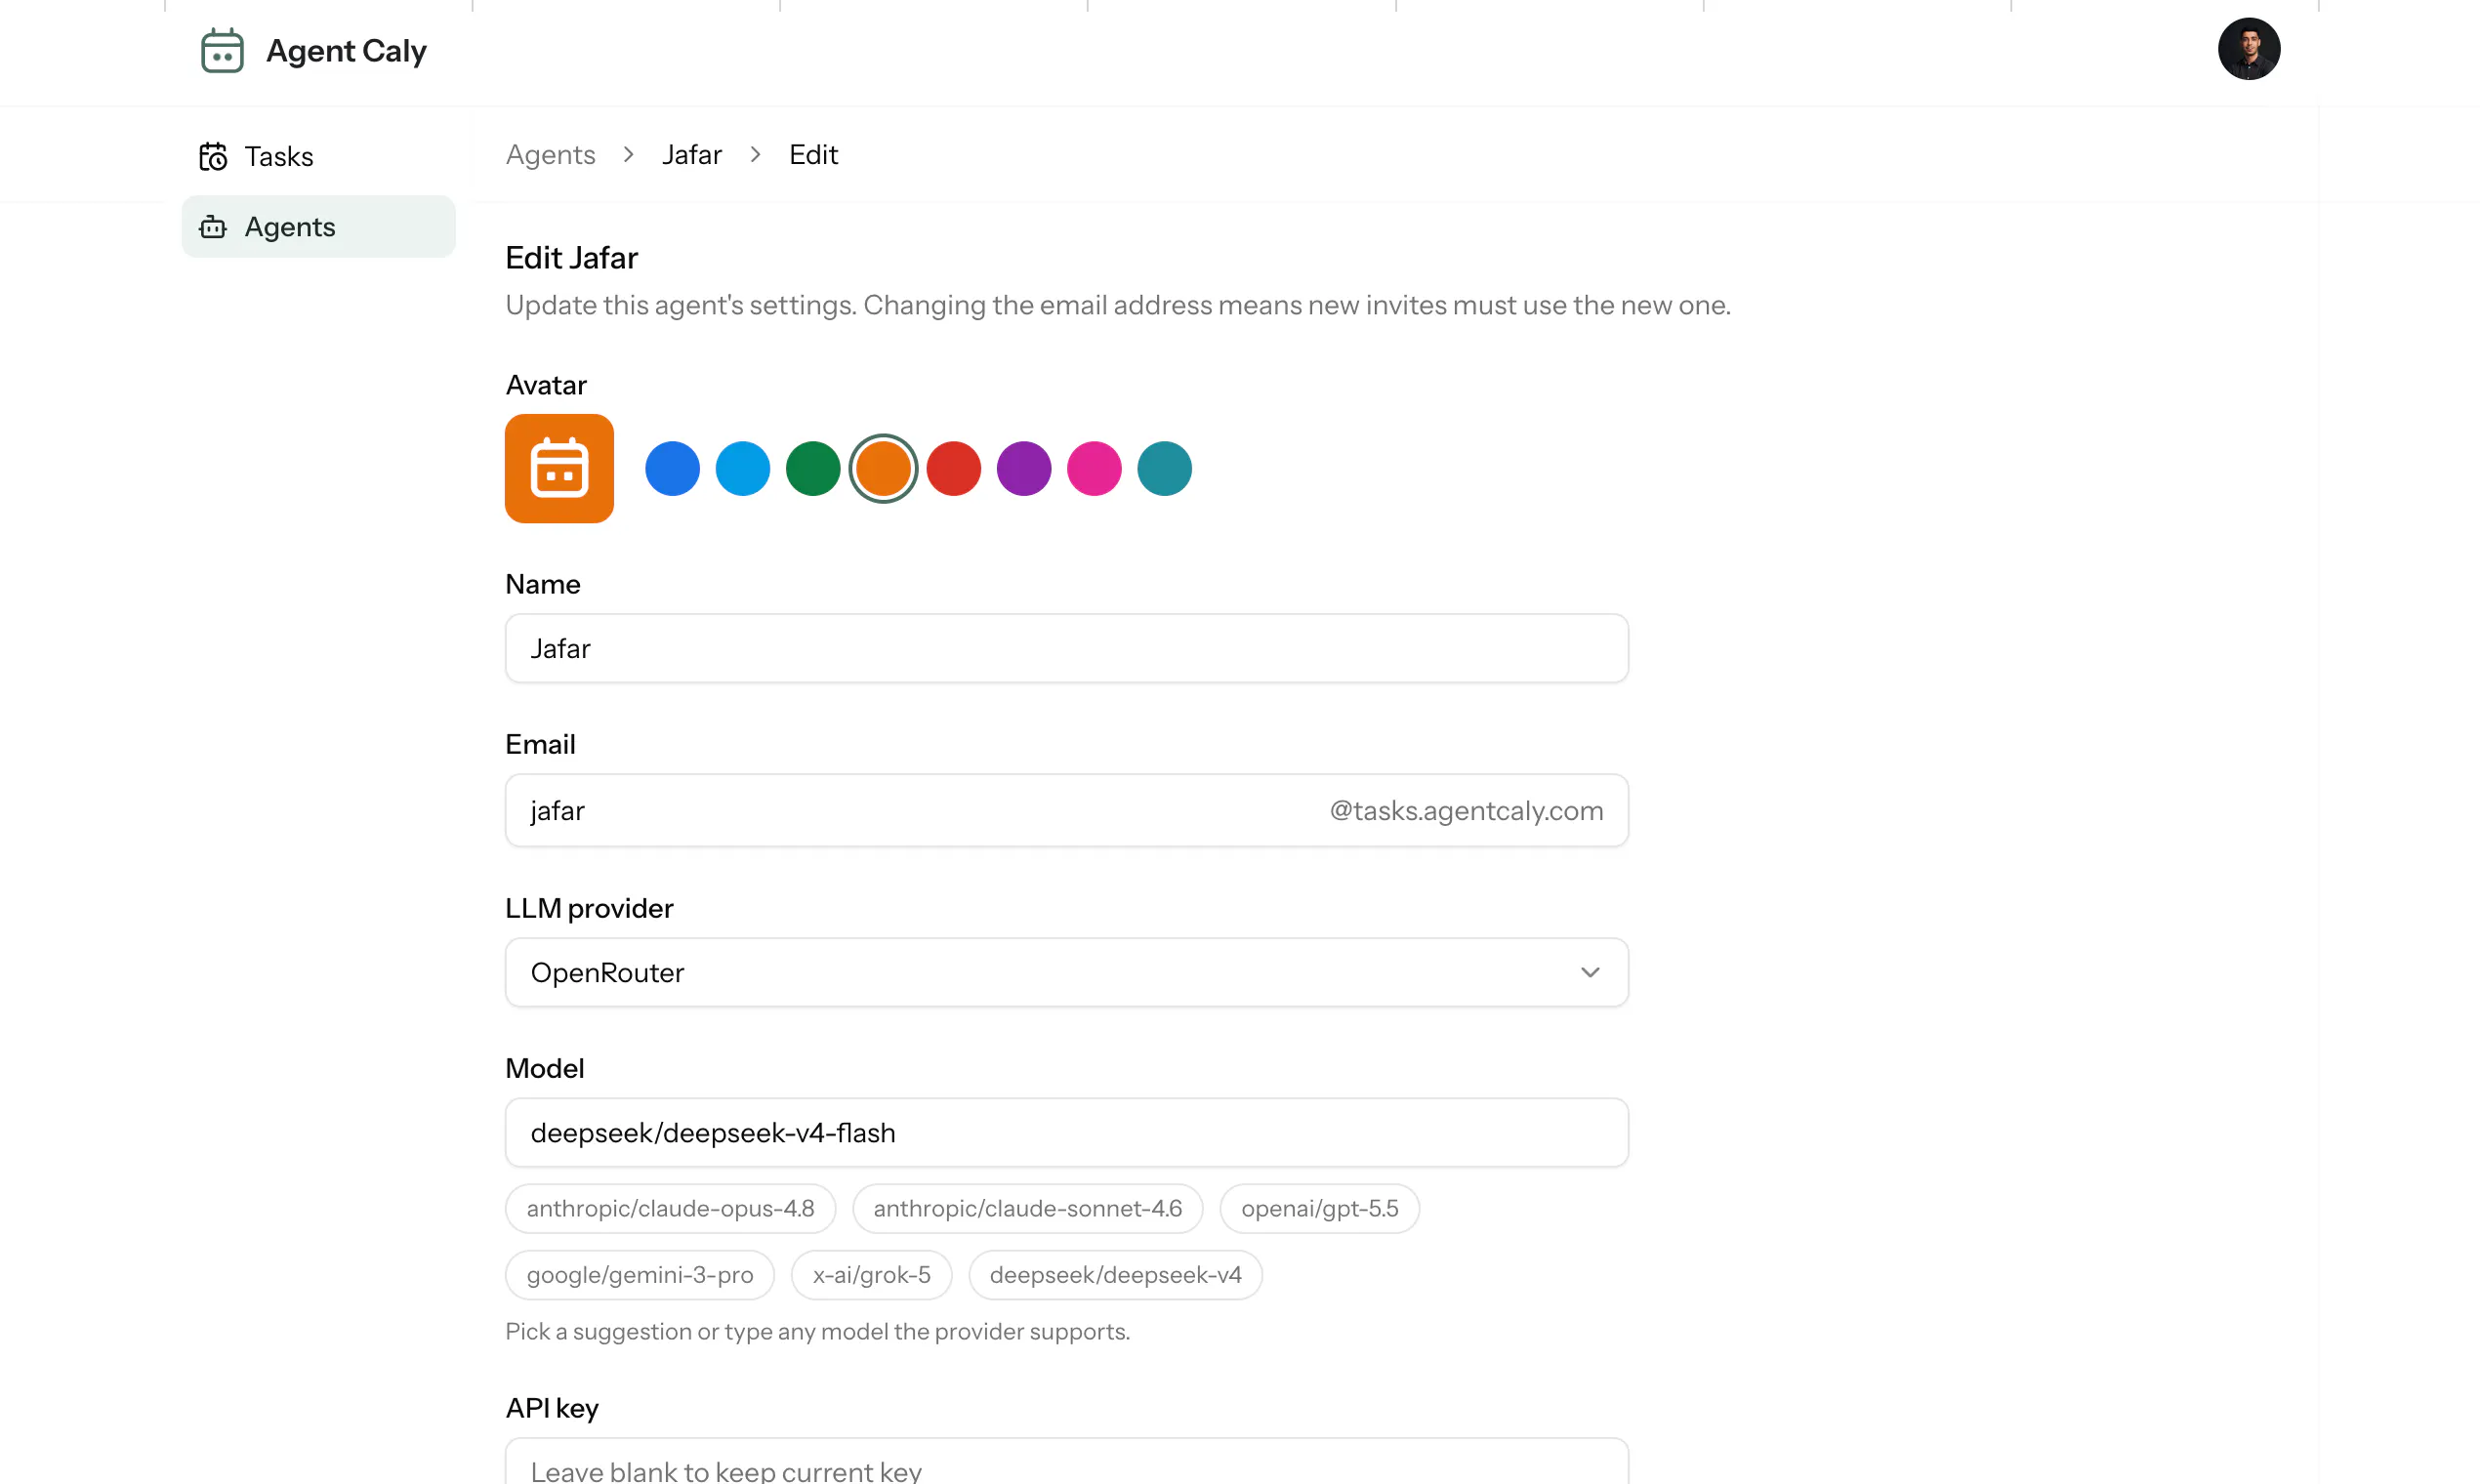Pick the purple avatar color
The image size is (2480, 1484).
tap(1023, 469)
